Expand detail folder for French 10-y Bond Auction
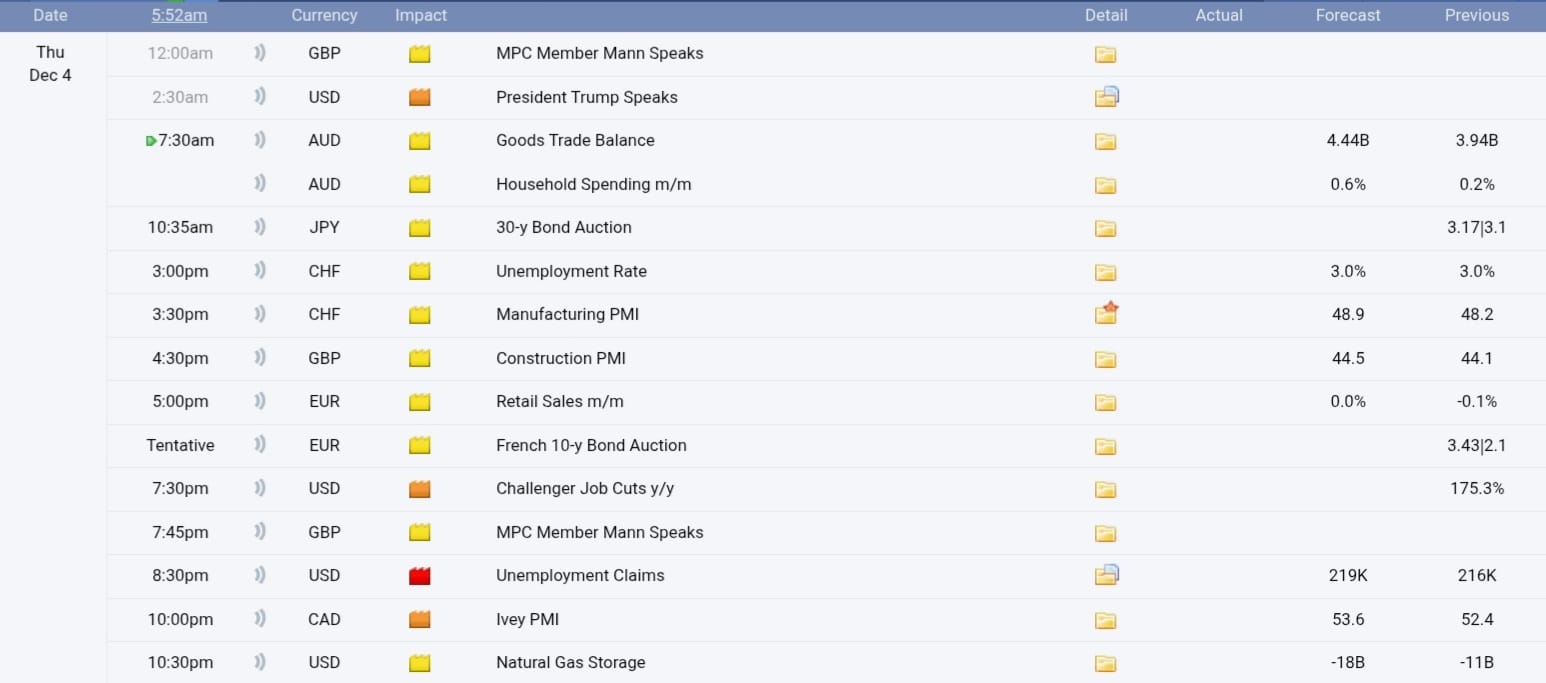This screenshot has height=683, width=1546. (x=1105, y=446)
